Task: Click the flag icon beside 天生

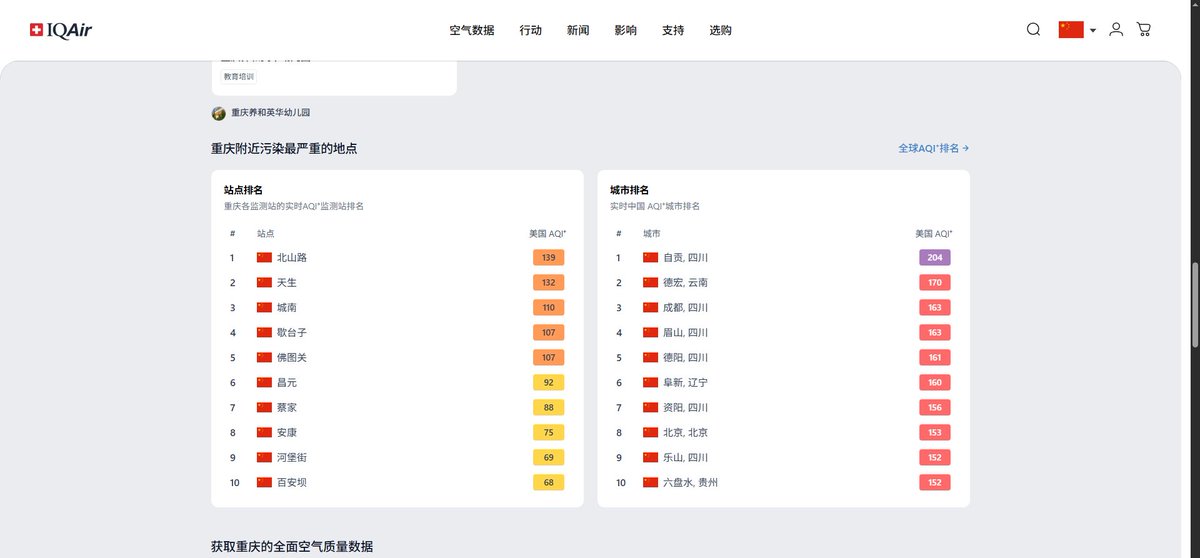Action: pos(264,282)
